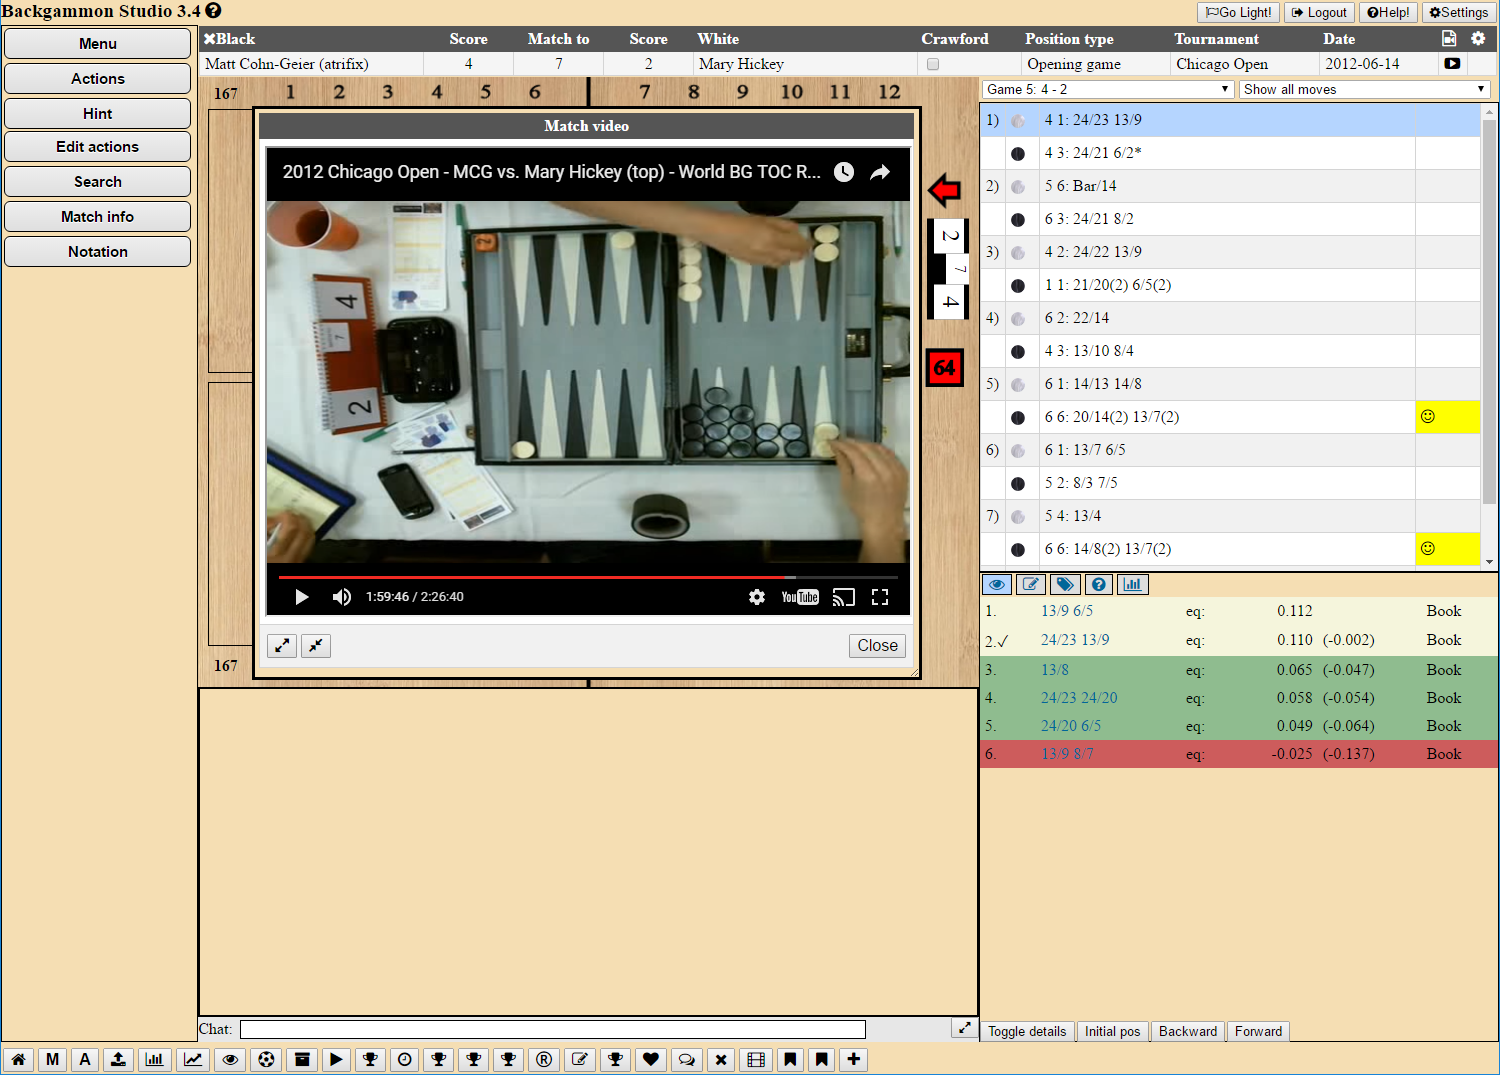Click the heart icon in bottom toolbar
The image size is (1500, 1075).
tap(651, 1060)
